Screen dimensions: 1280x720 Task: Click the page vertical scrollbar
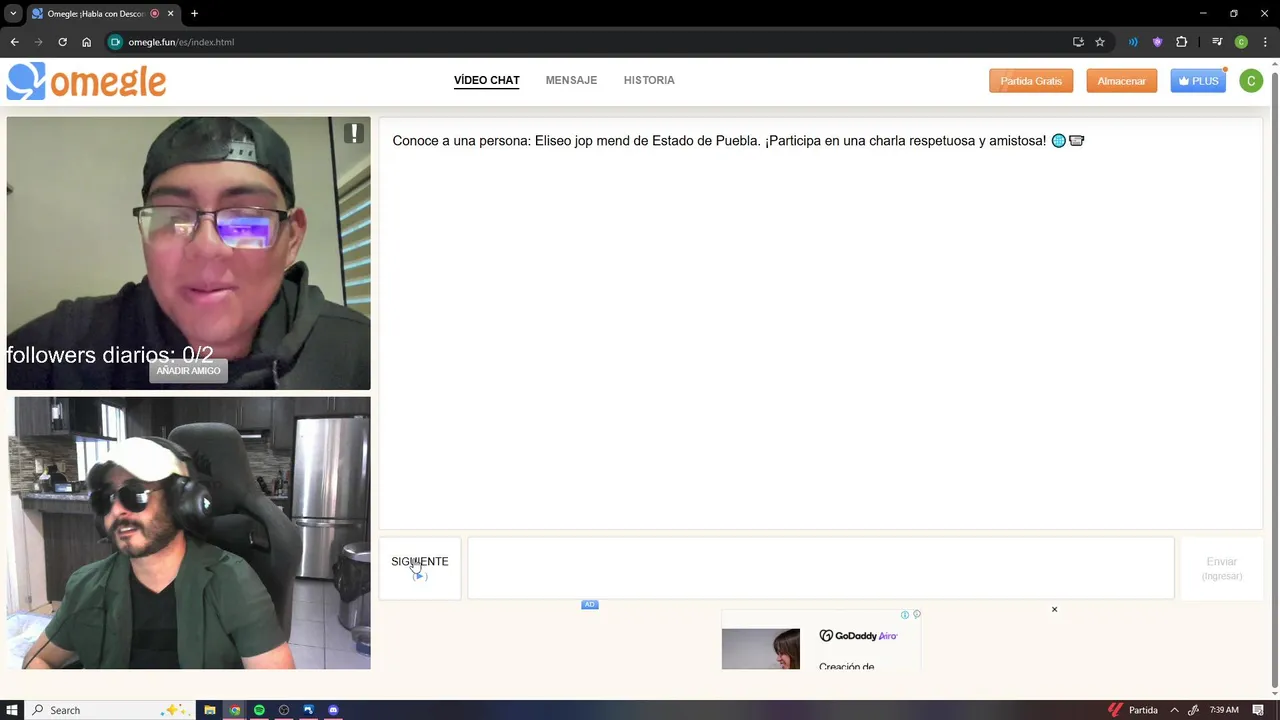point(1273,380)
